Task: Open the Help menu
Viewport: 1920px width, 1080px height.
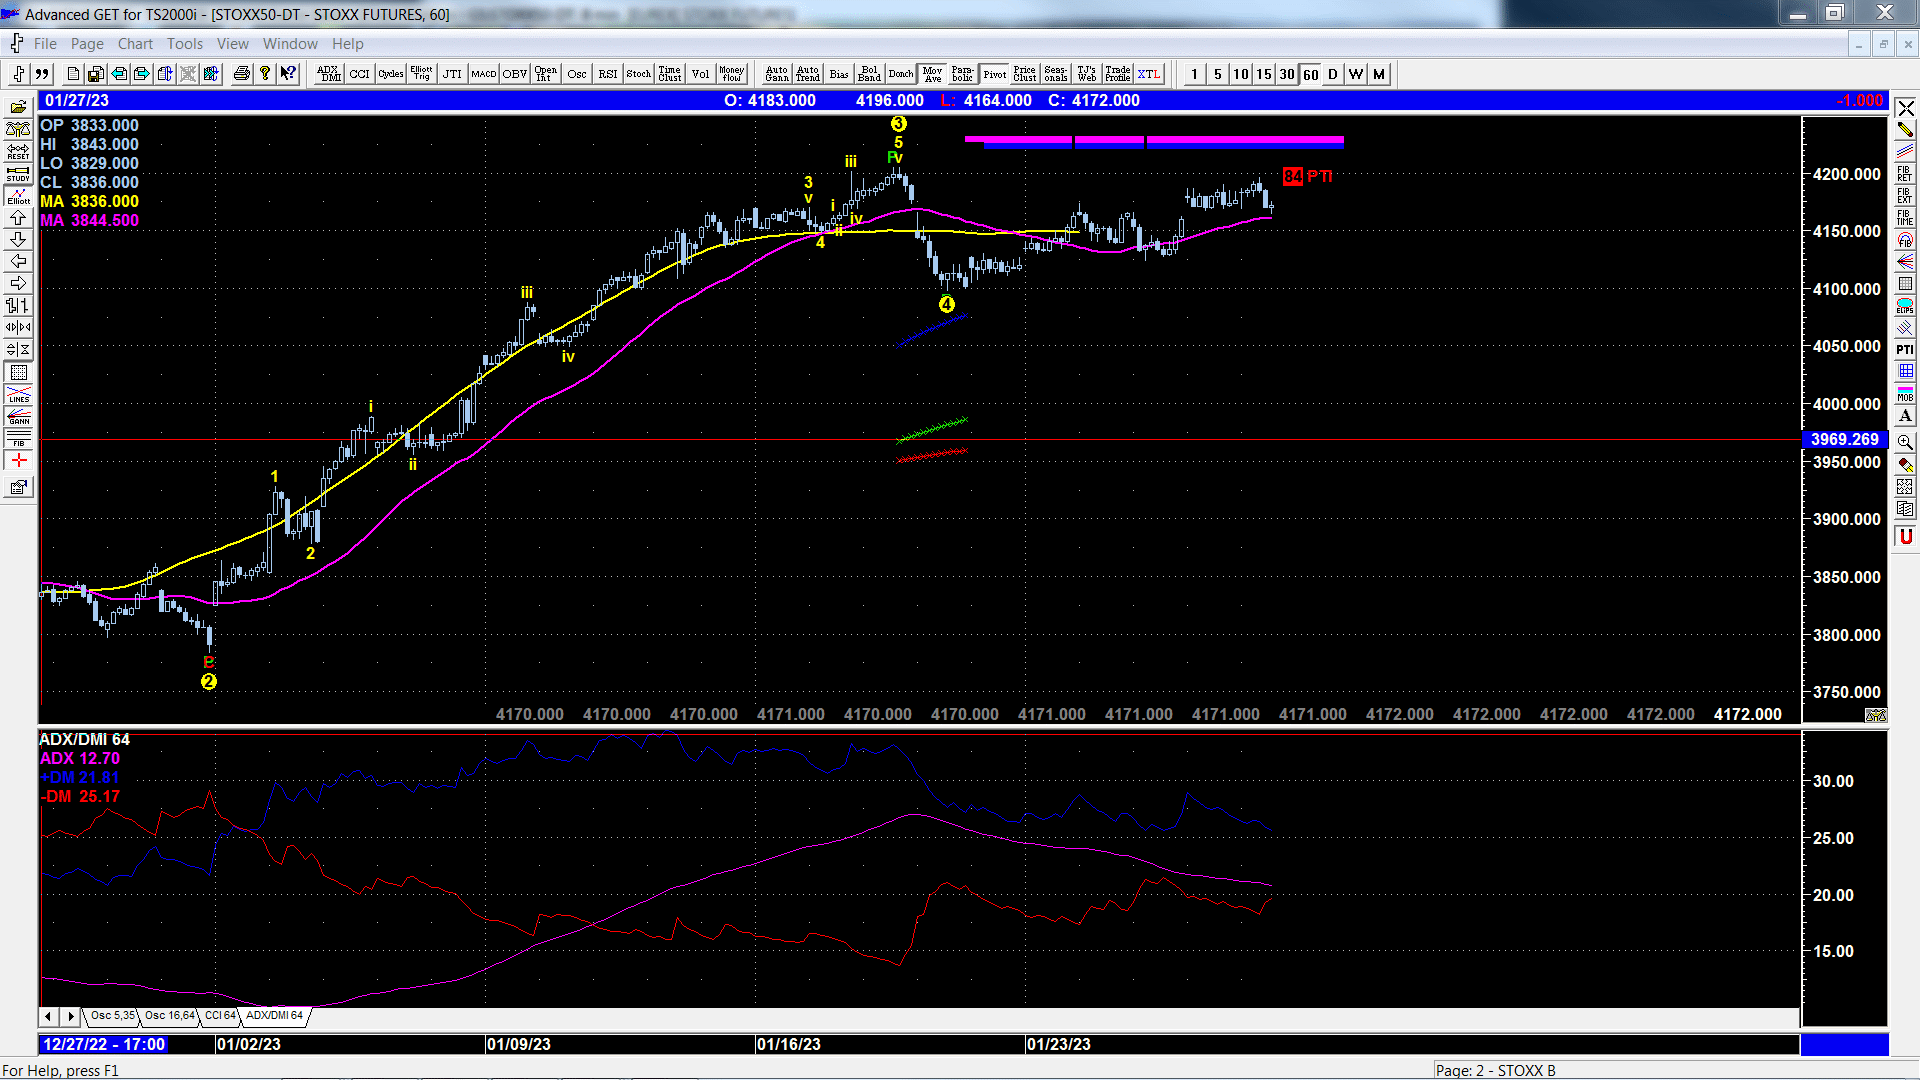Action: point(348,44)
